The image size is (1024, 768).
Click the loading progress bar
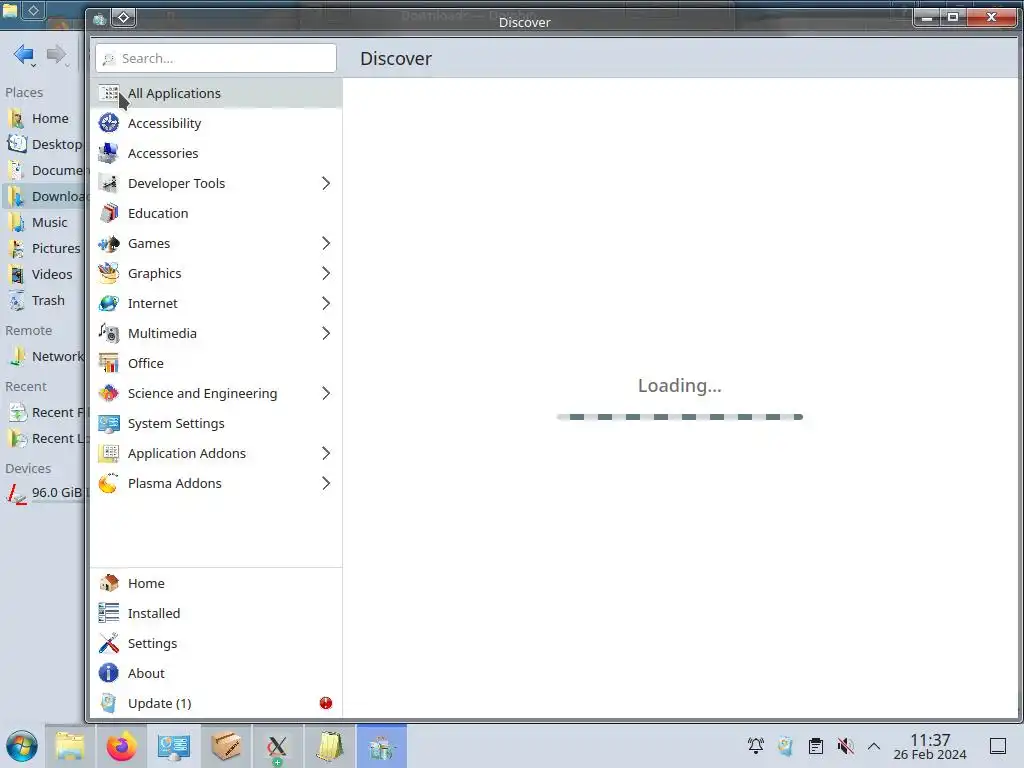[x=680, y=417]
